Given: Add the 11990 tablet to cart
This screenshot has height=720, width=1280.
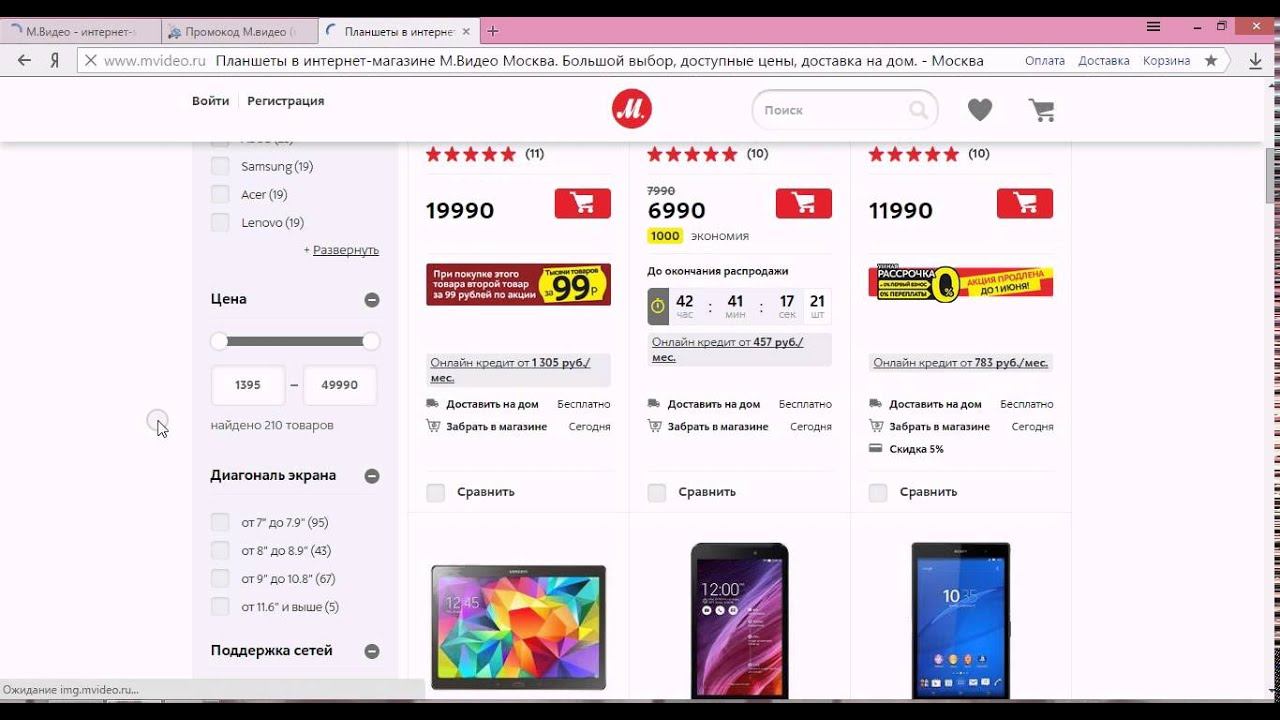Looking at the screenshot, I should (x=1025, y=203).
